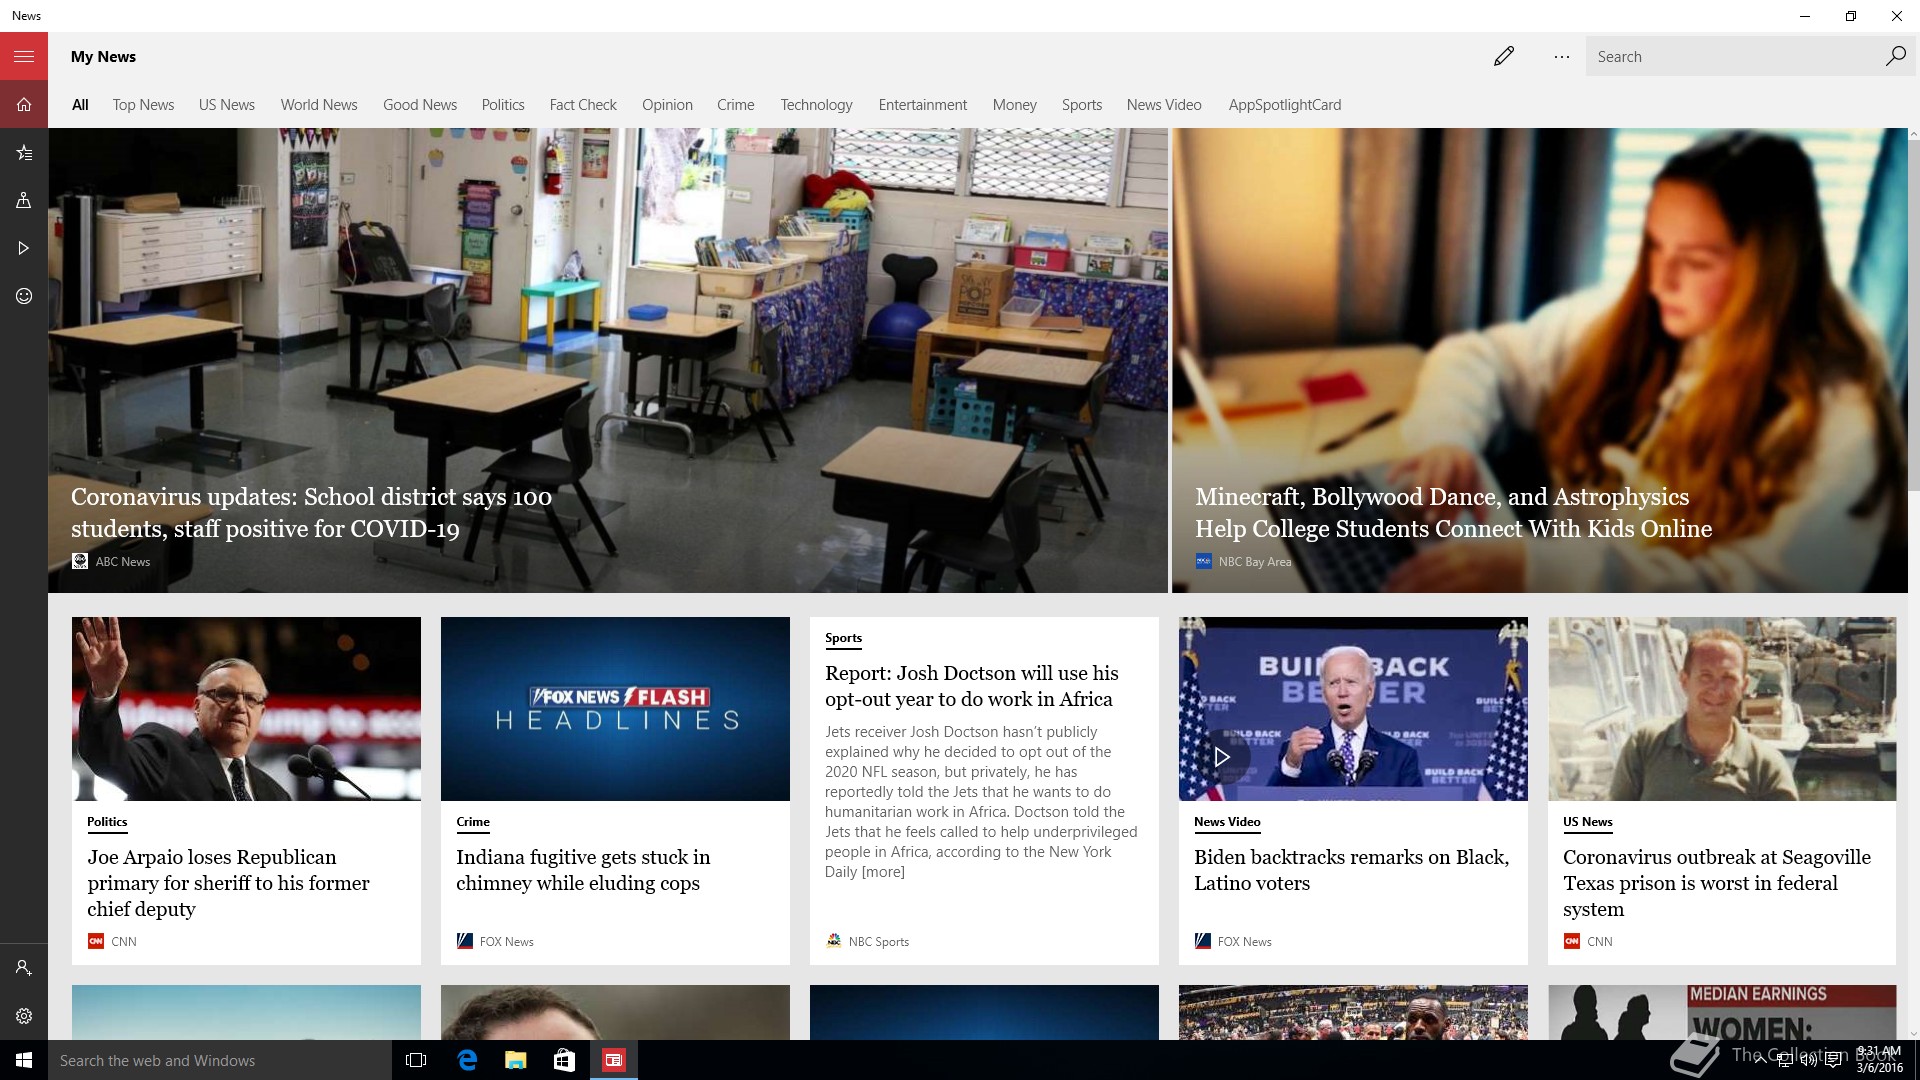Click the Sports category label on Doctson card
Screen dimensions: 1920x1080
click(843, 638)
